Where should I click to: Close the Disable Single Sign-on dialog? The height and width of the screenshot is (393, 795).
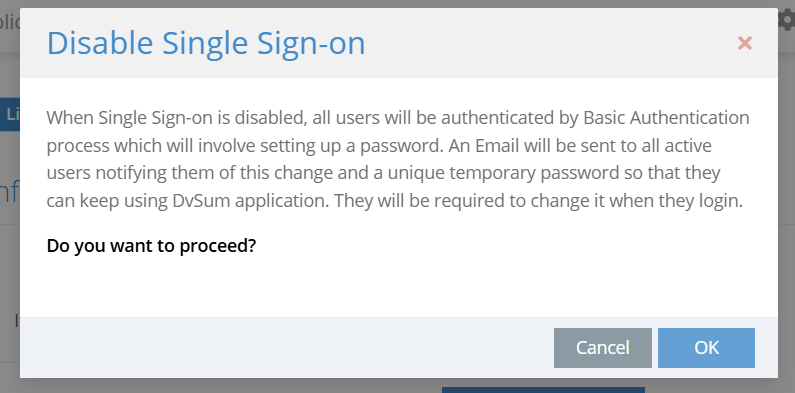click(x=744, y=43)
